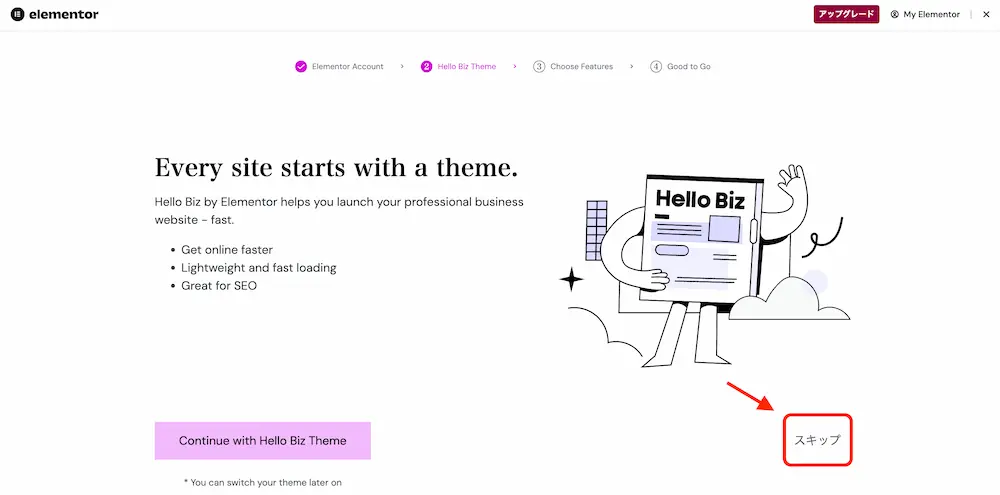Click the completed checkmark icon for Elementor Account

(301, 66)
